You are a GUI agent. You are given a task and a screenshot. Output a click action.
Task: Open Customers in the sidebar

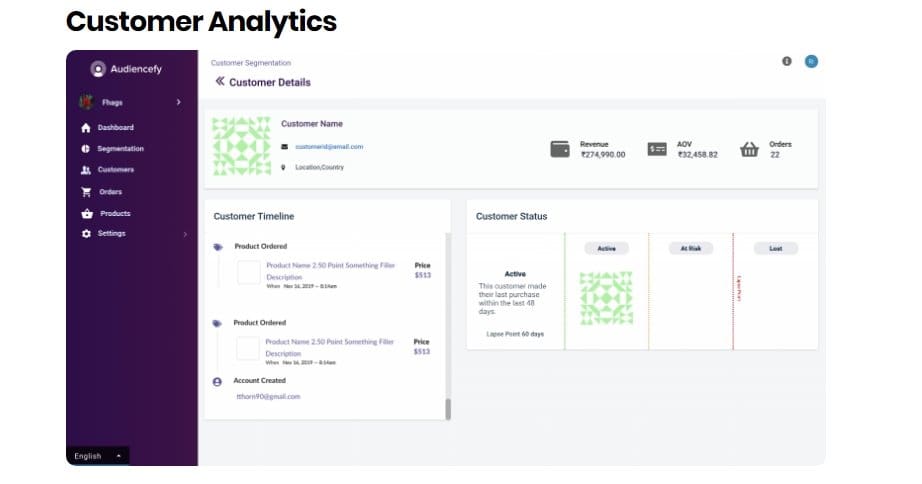coord(115,170)
